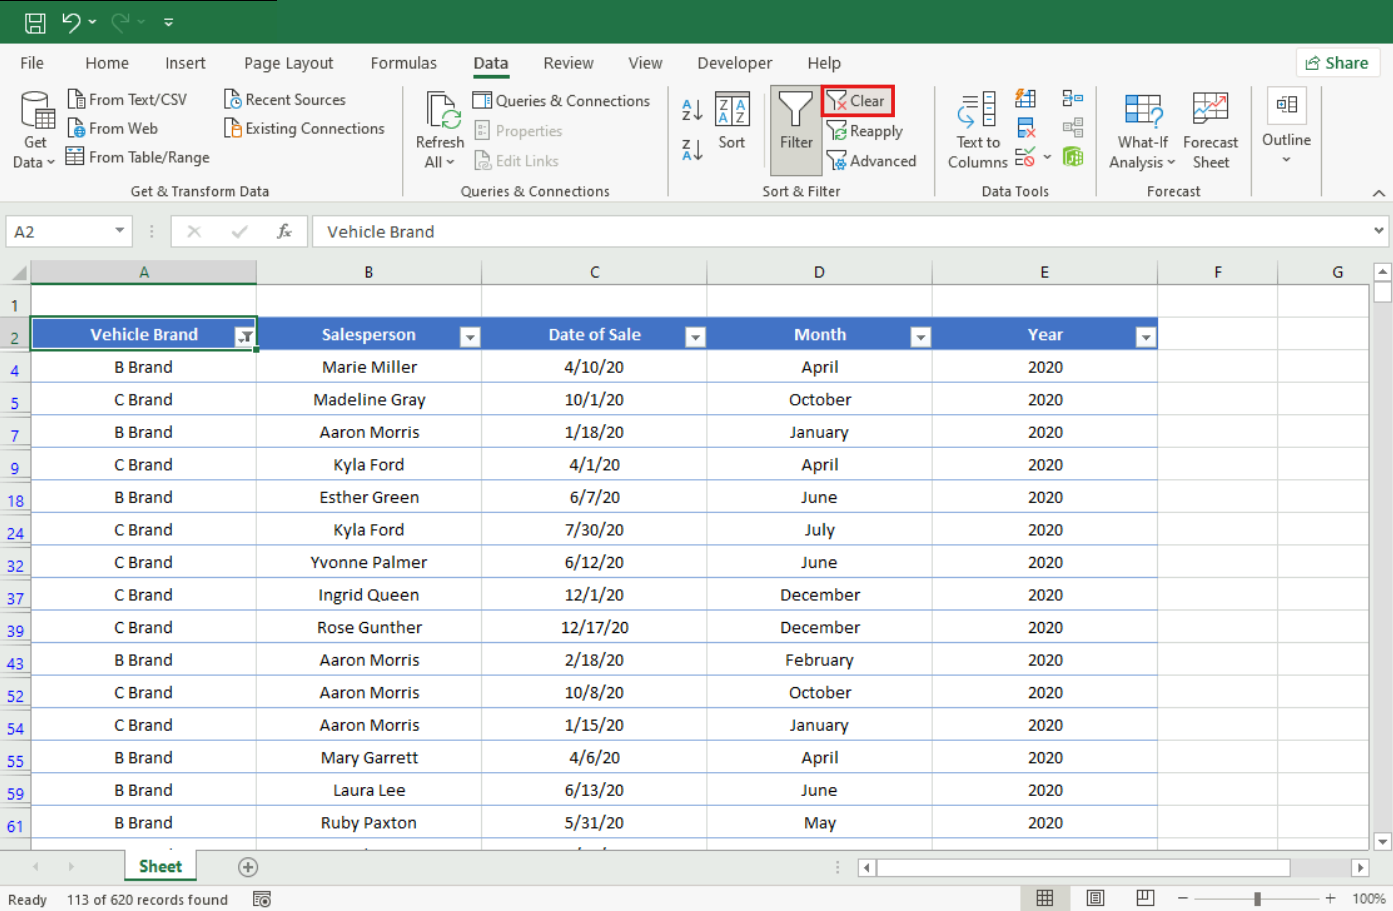Reapply the filter
Image resolution: width=1393 pixels, height=911 pixels.
(865, 131)
